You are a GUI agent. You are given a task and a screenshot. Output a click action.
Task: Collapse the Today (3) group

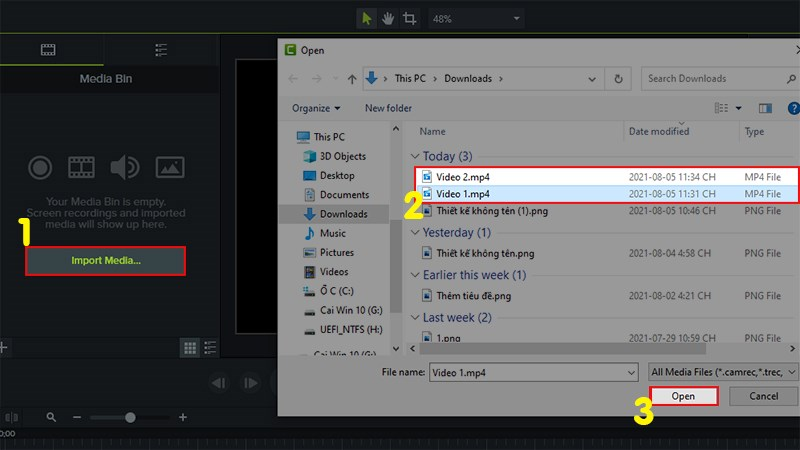[x=415, y=157]
